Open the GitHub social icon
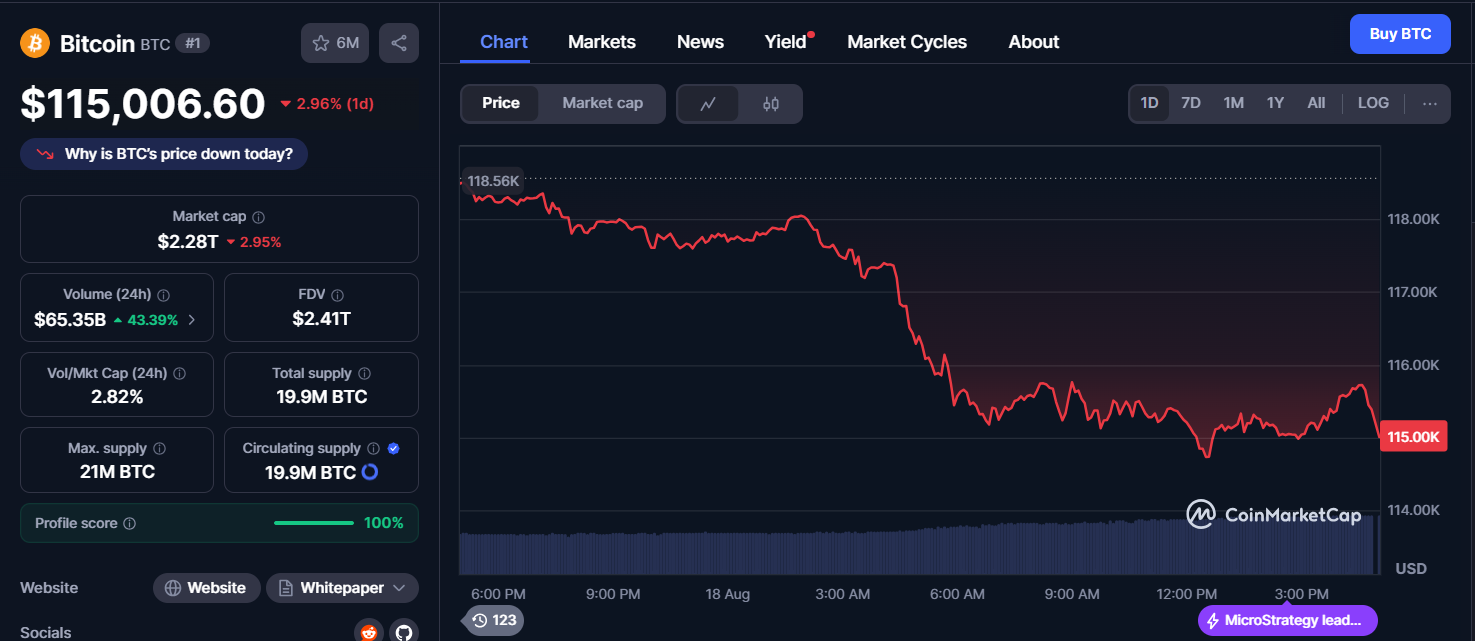The width and height of the screenshot is (1475, 641). pos(403,632)
